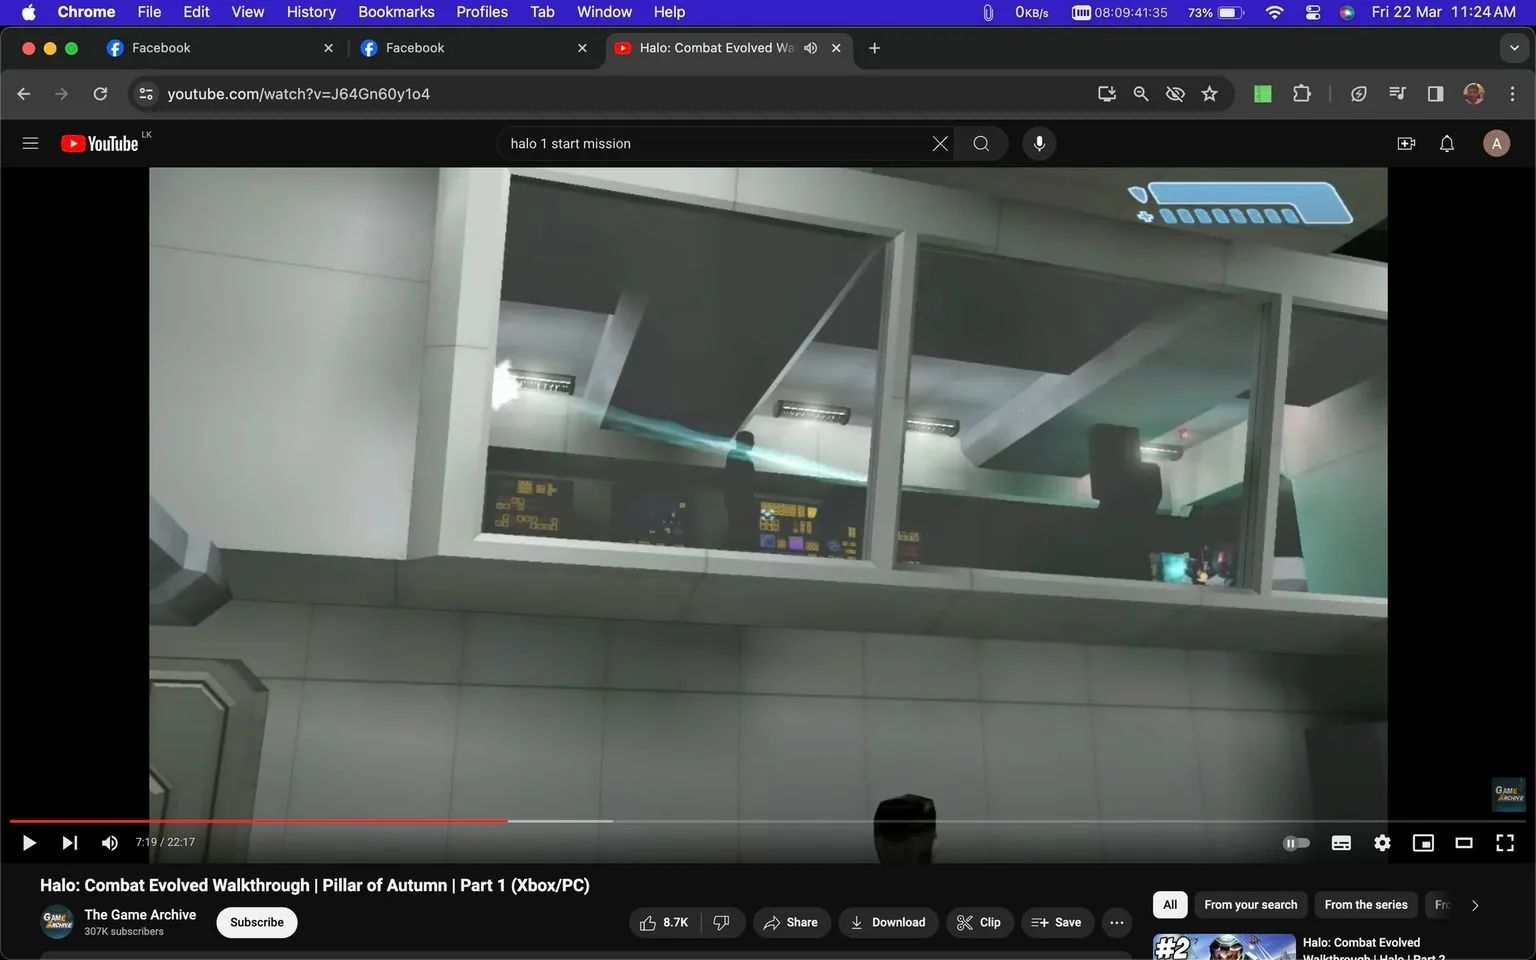This screenshot has width=1536, height=960.
Task: Seek on the red video progress bar
Action: click(x=300, y=821)
